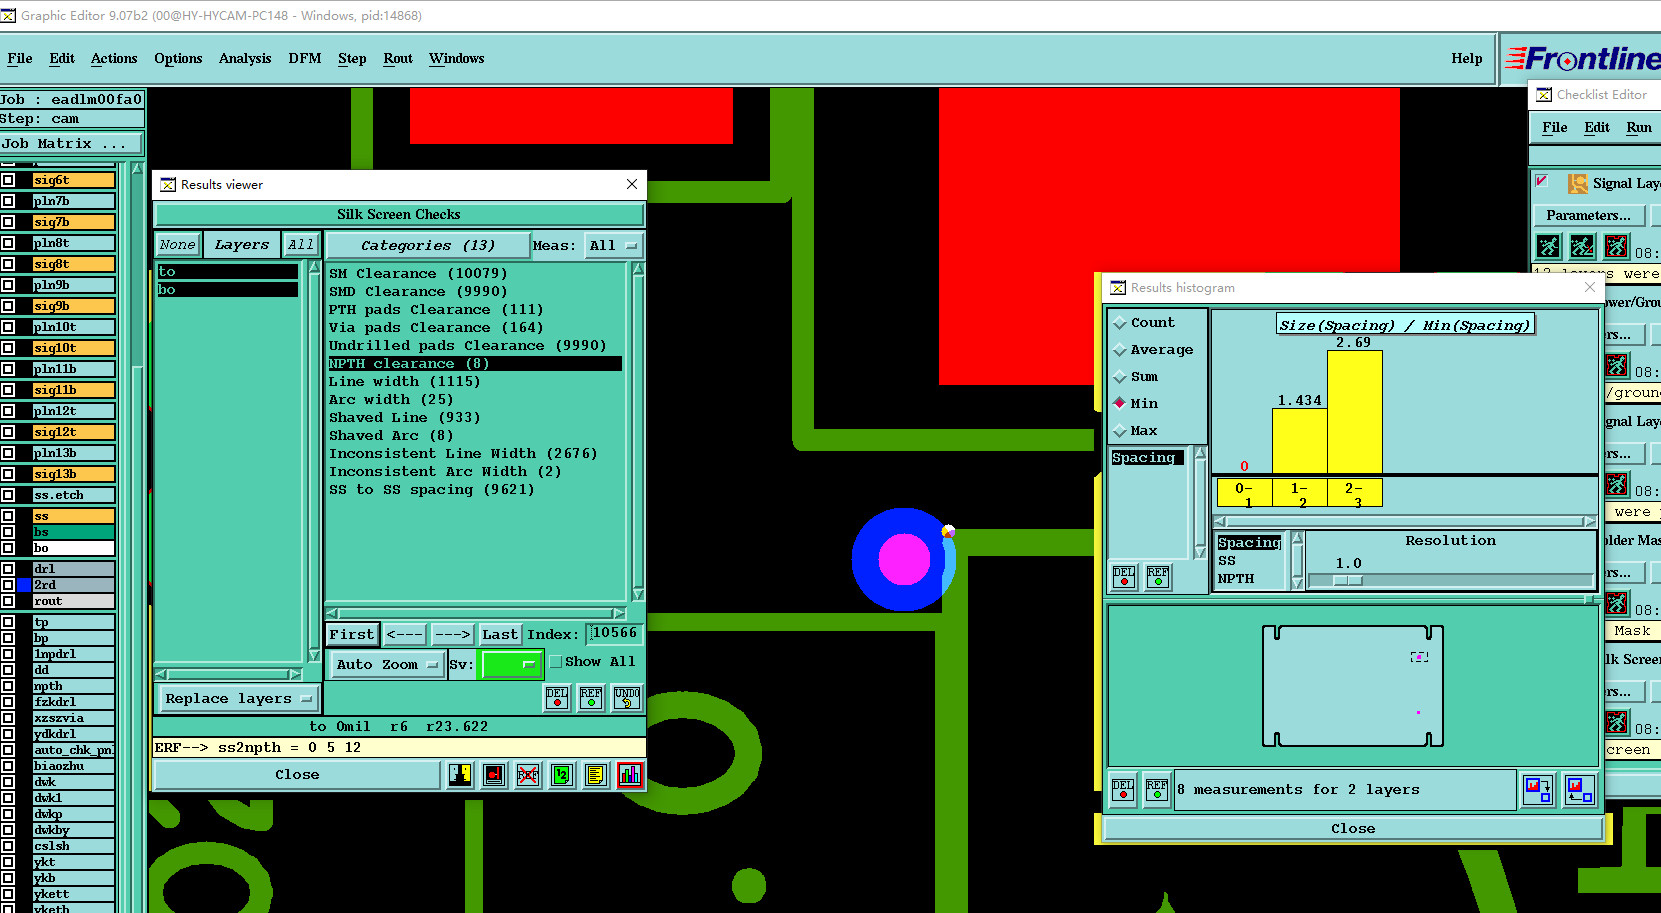Open the Meas: All dropdown
The width and height of the screenshot is (1661, 913).
click(x=613, y=246)
